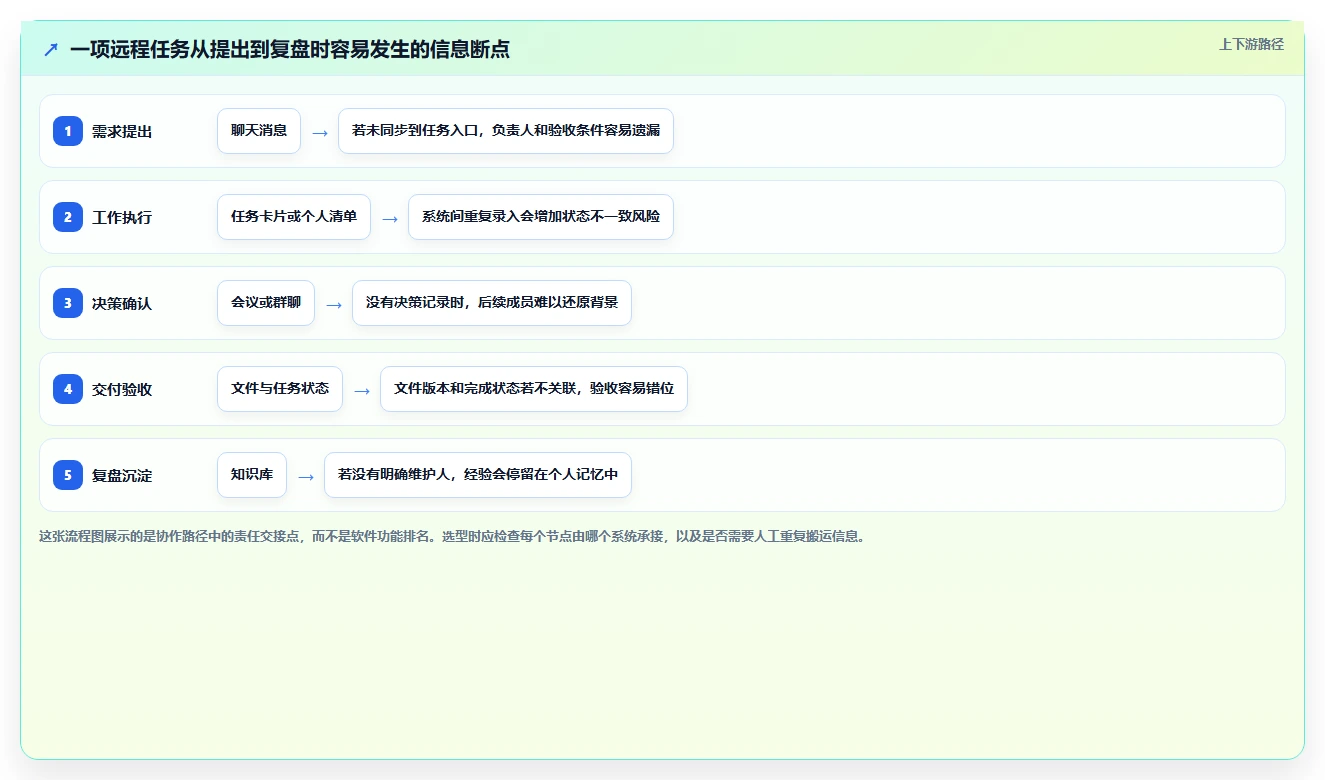The image size is (1325, 780).
Task: Click the box 没有决策记录时，后续成员难以还原背景
Action: tap(492, 303)
